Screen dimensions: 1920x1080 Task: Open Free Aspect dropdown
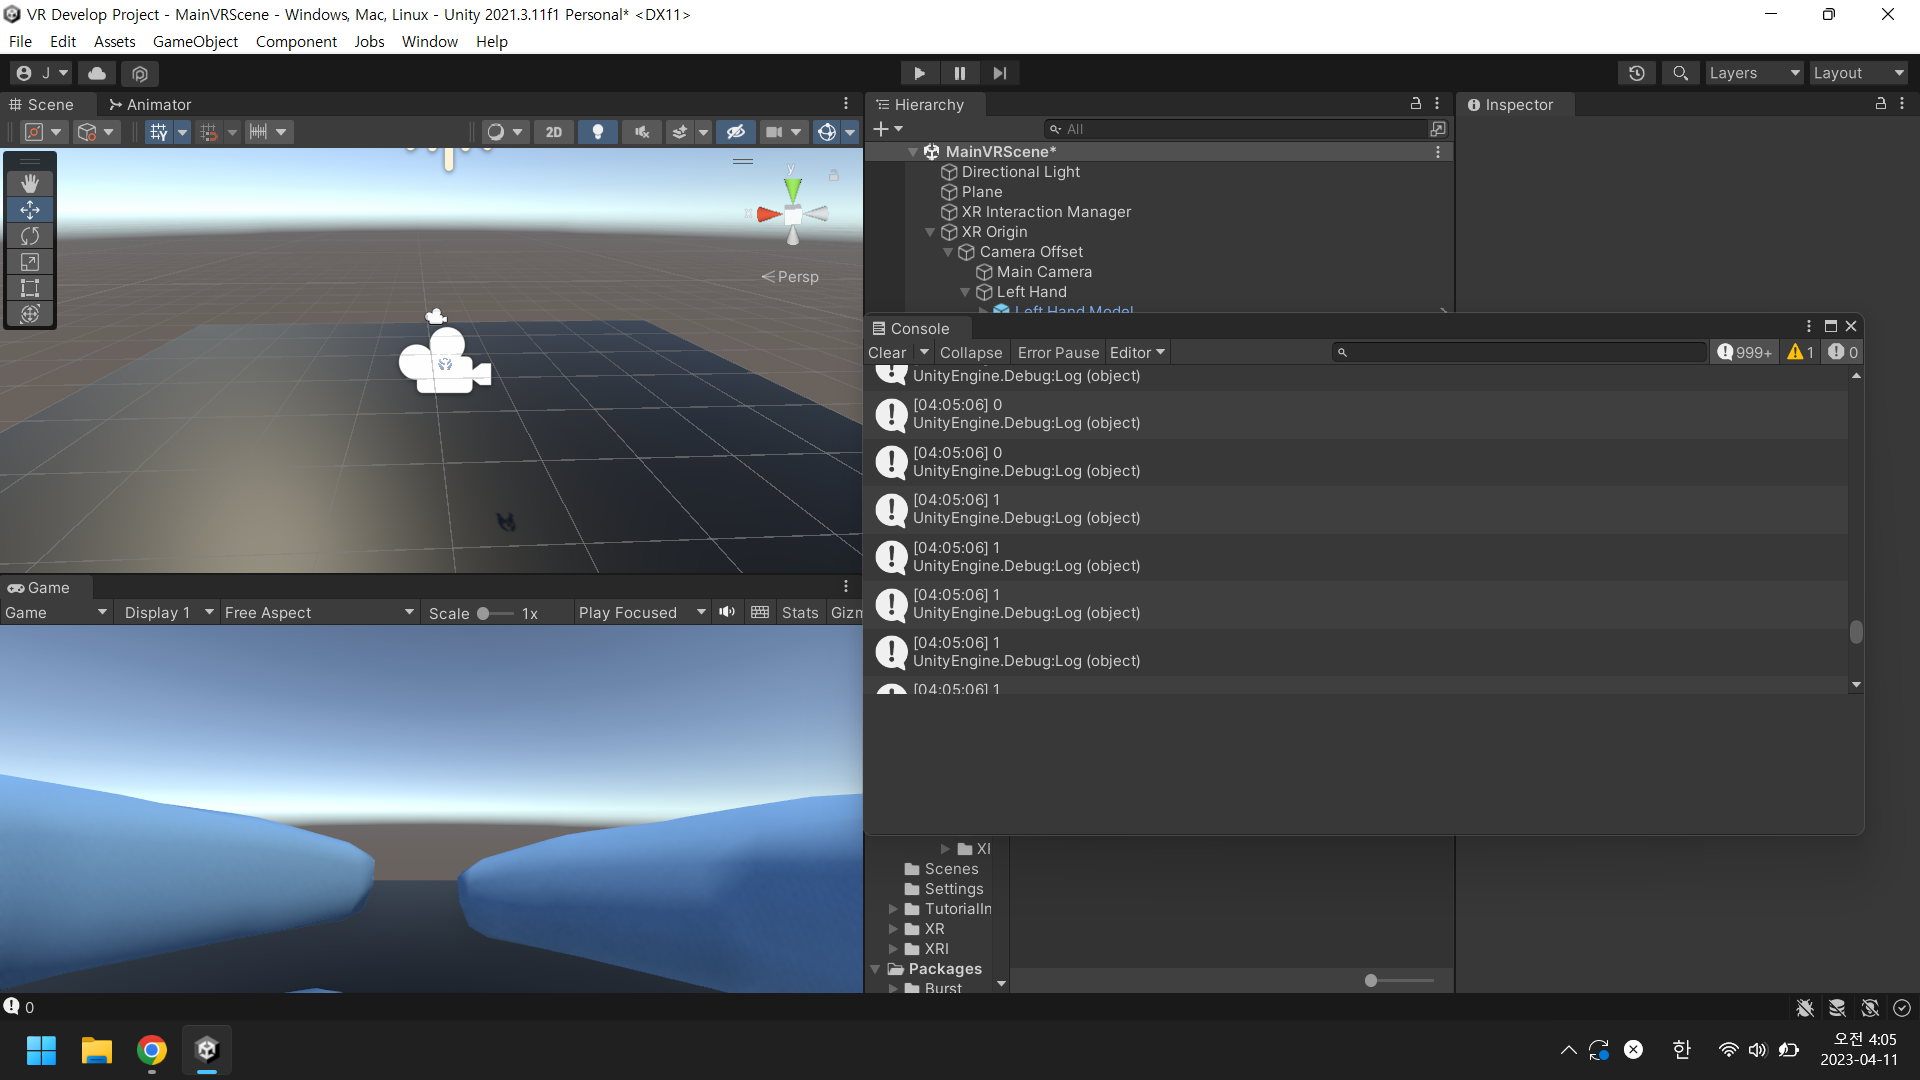click(318, 612)
